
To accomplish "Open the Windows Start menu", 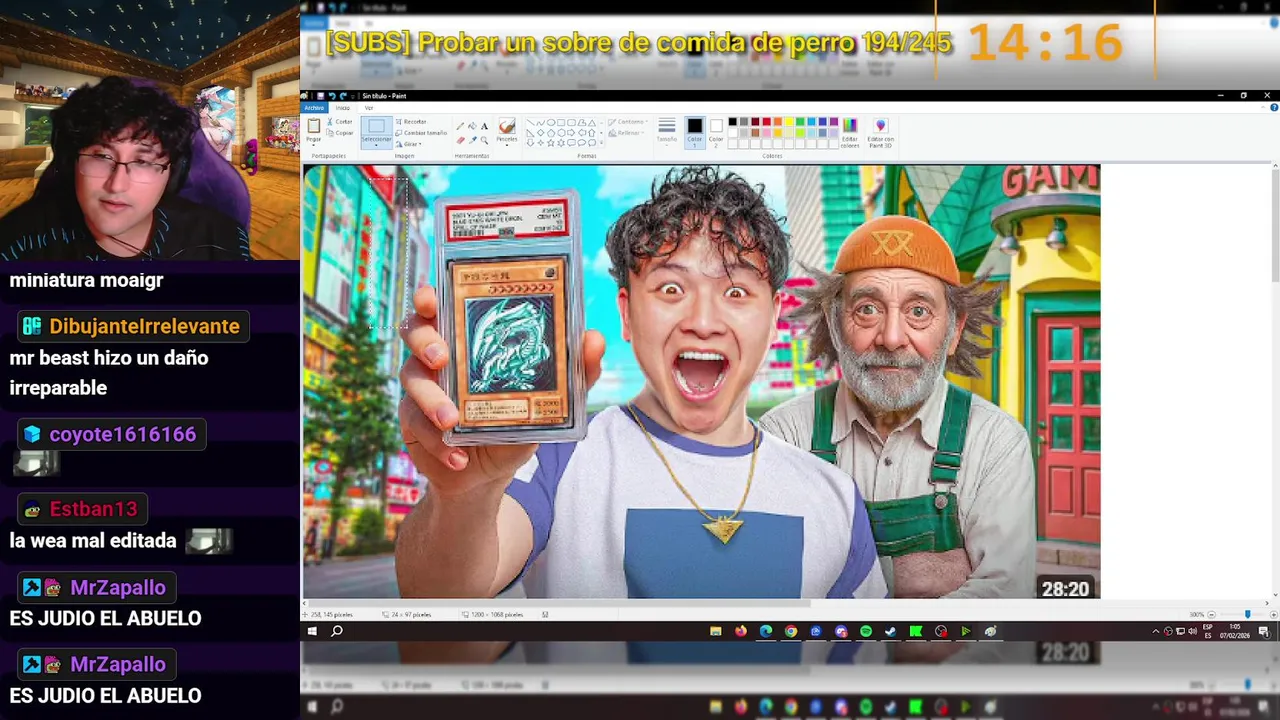I will tap(312, 631).
